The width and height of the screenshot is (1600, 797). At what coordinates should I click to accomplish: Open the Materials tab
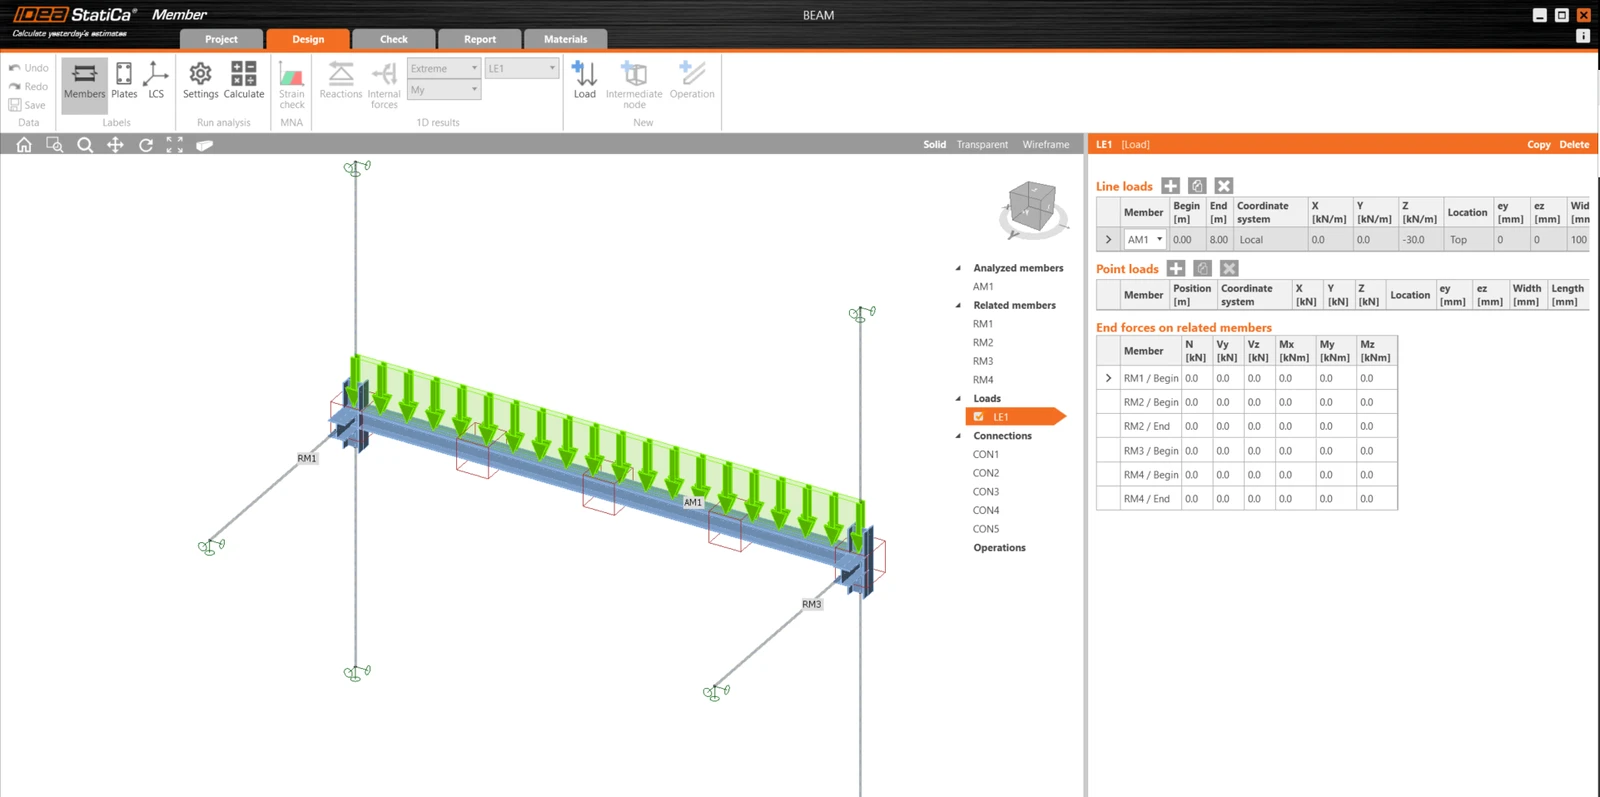click(566, 39)
